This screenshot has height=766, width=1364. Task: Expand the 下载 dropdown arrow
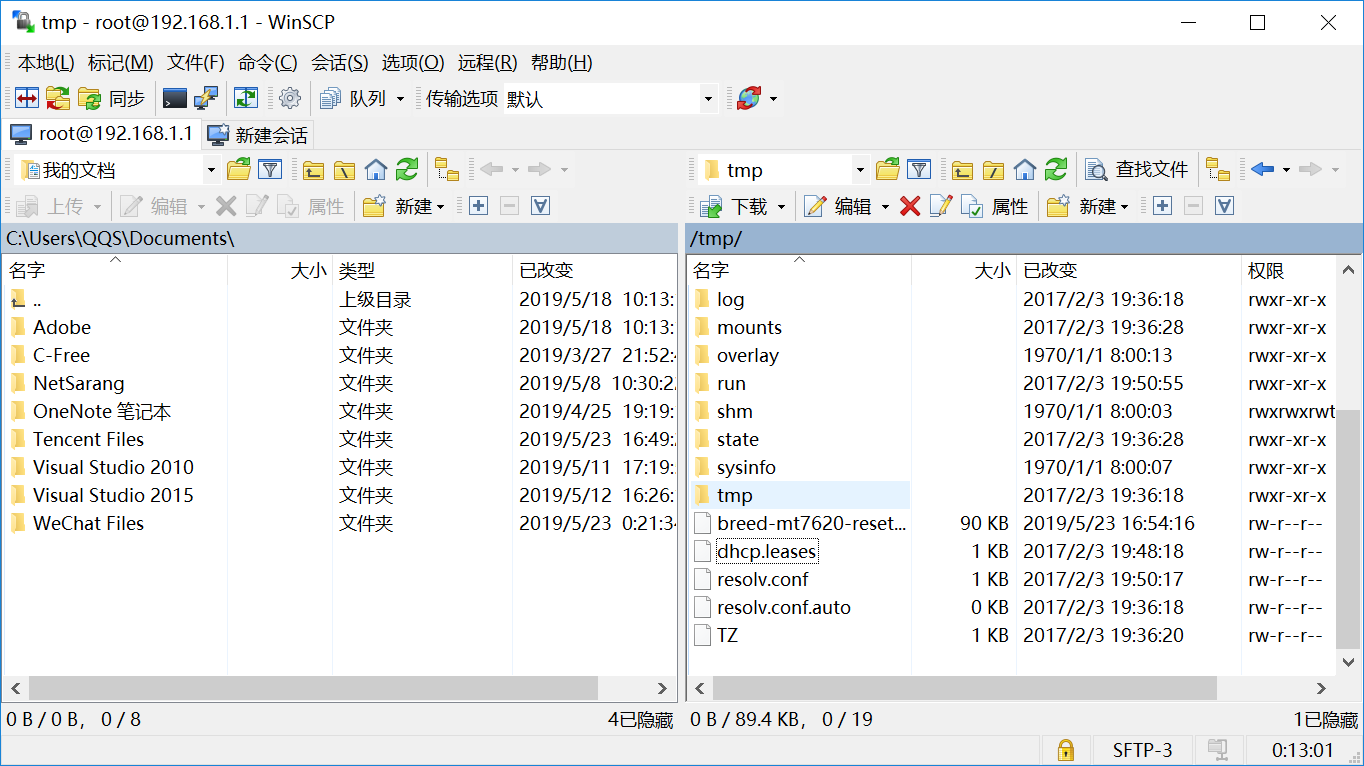click(782, 207)
